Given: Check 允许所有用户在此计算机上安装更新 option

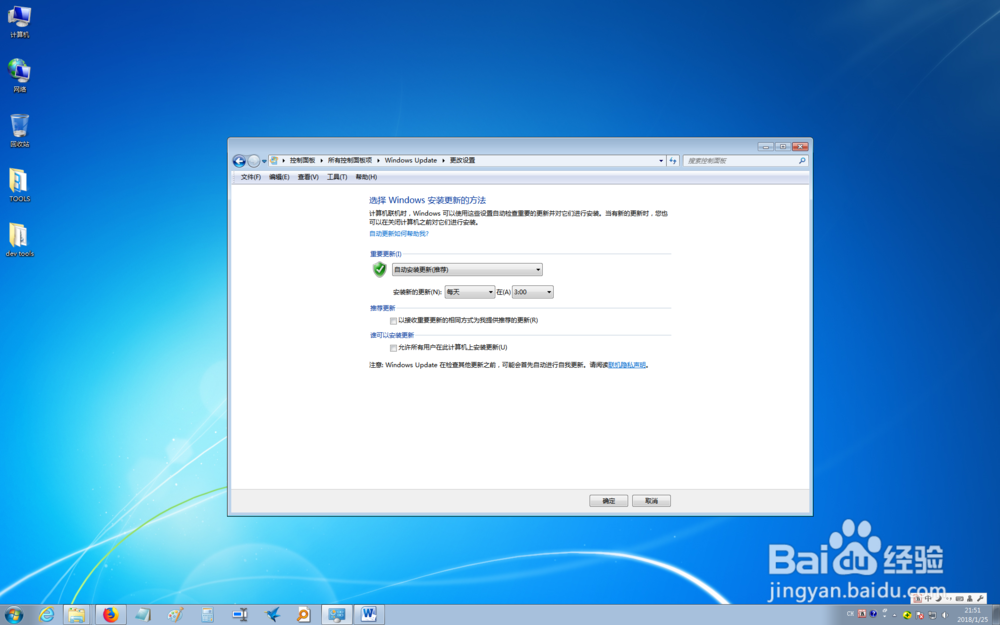Looking at the screenshot, I should (x=393, y=348).
